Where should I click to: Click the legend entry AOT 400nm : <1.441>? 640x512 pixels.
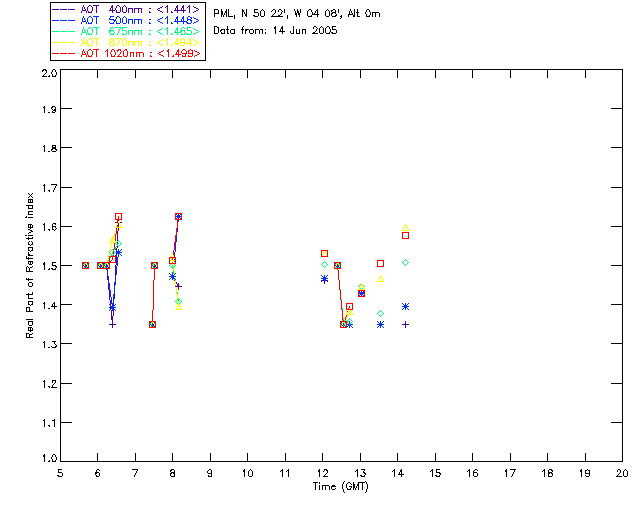[126, 9]
